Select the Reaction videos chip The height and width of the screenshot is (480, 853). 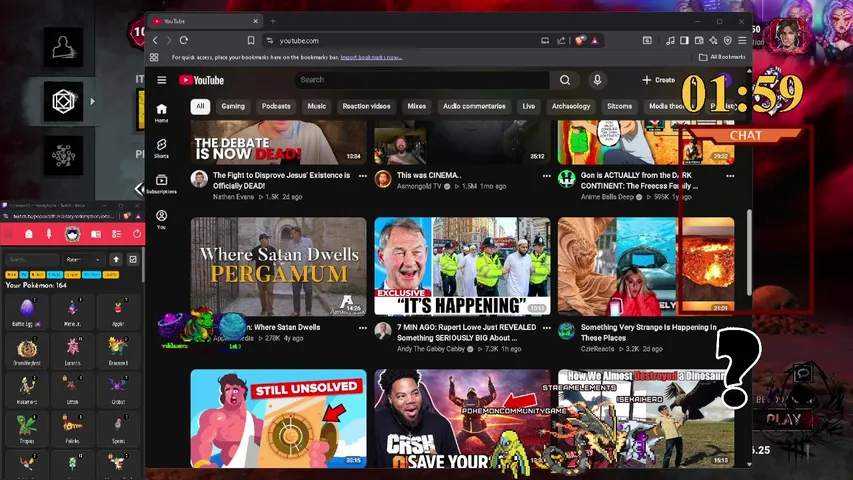coord(366,106)
